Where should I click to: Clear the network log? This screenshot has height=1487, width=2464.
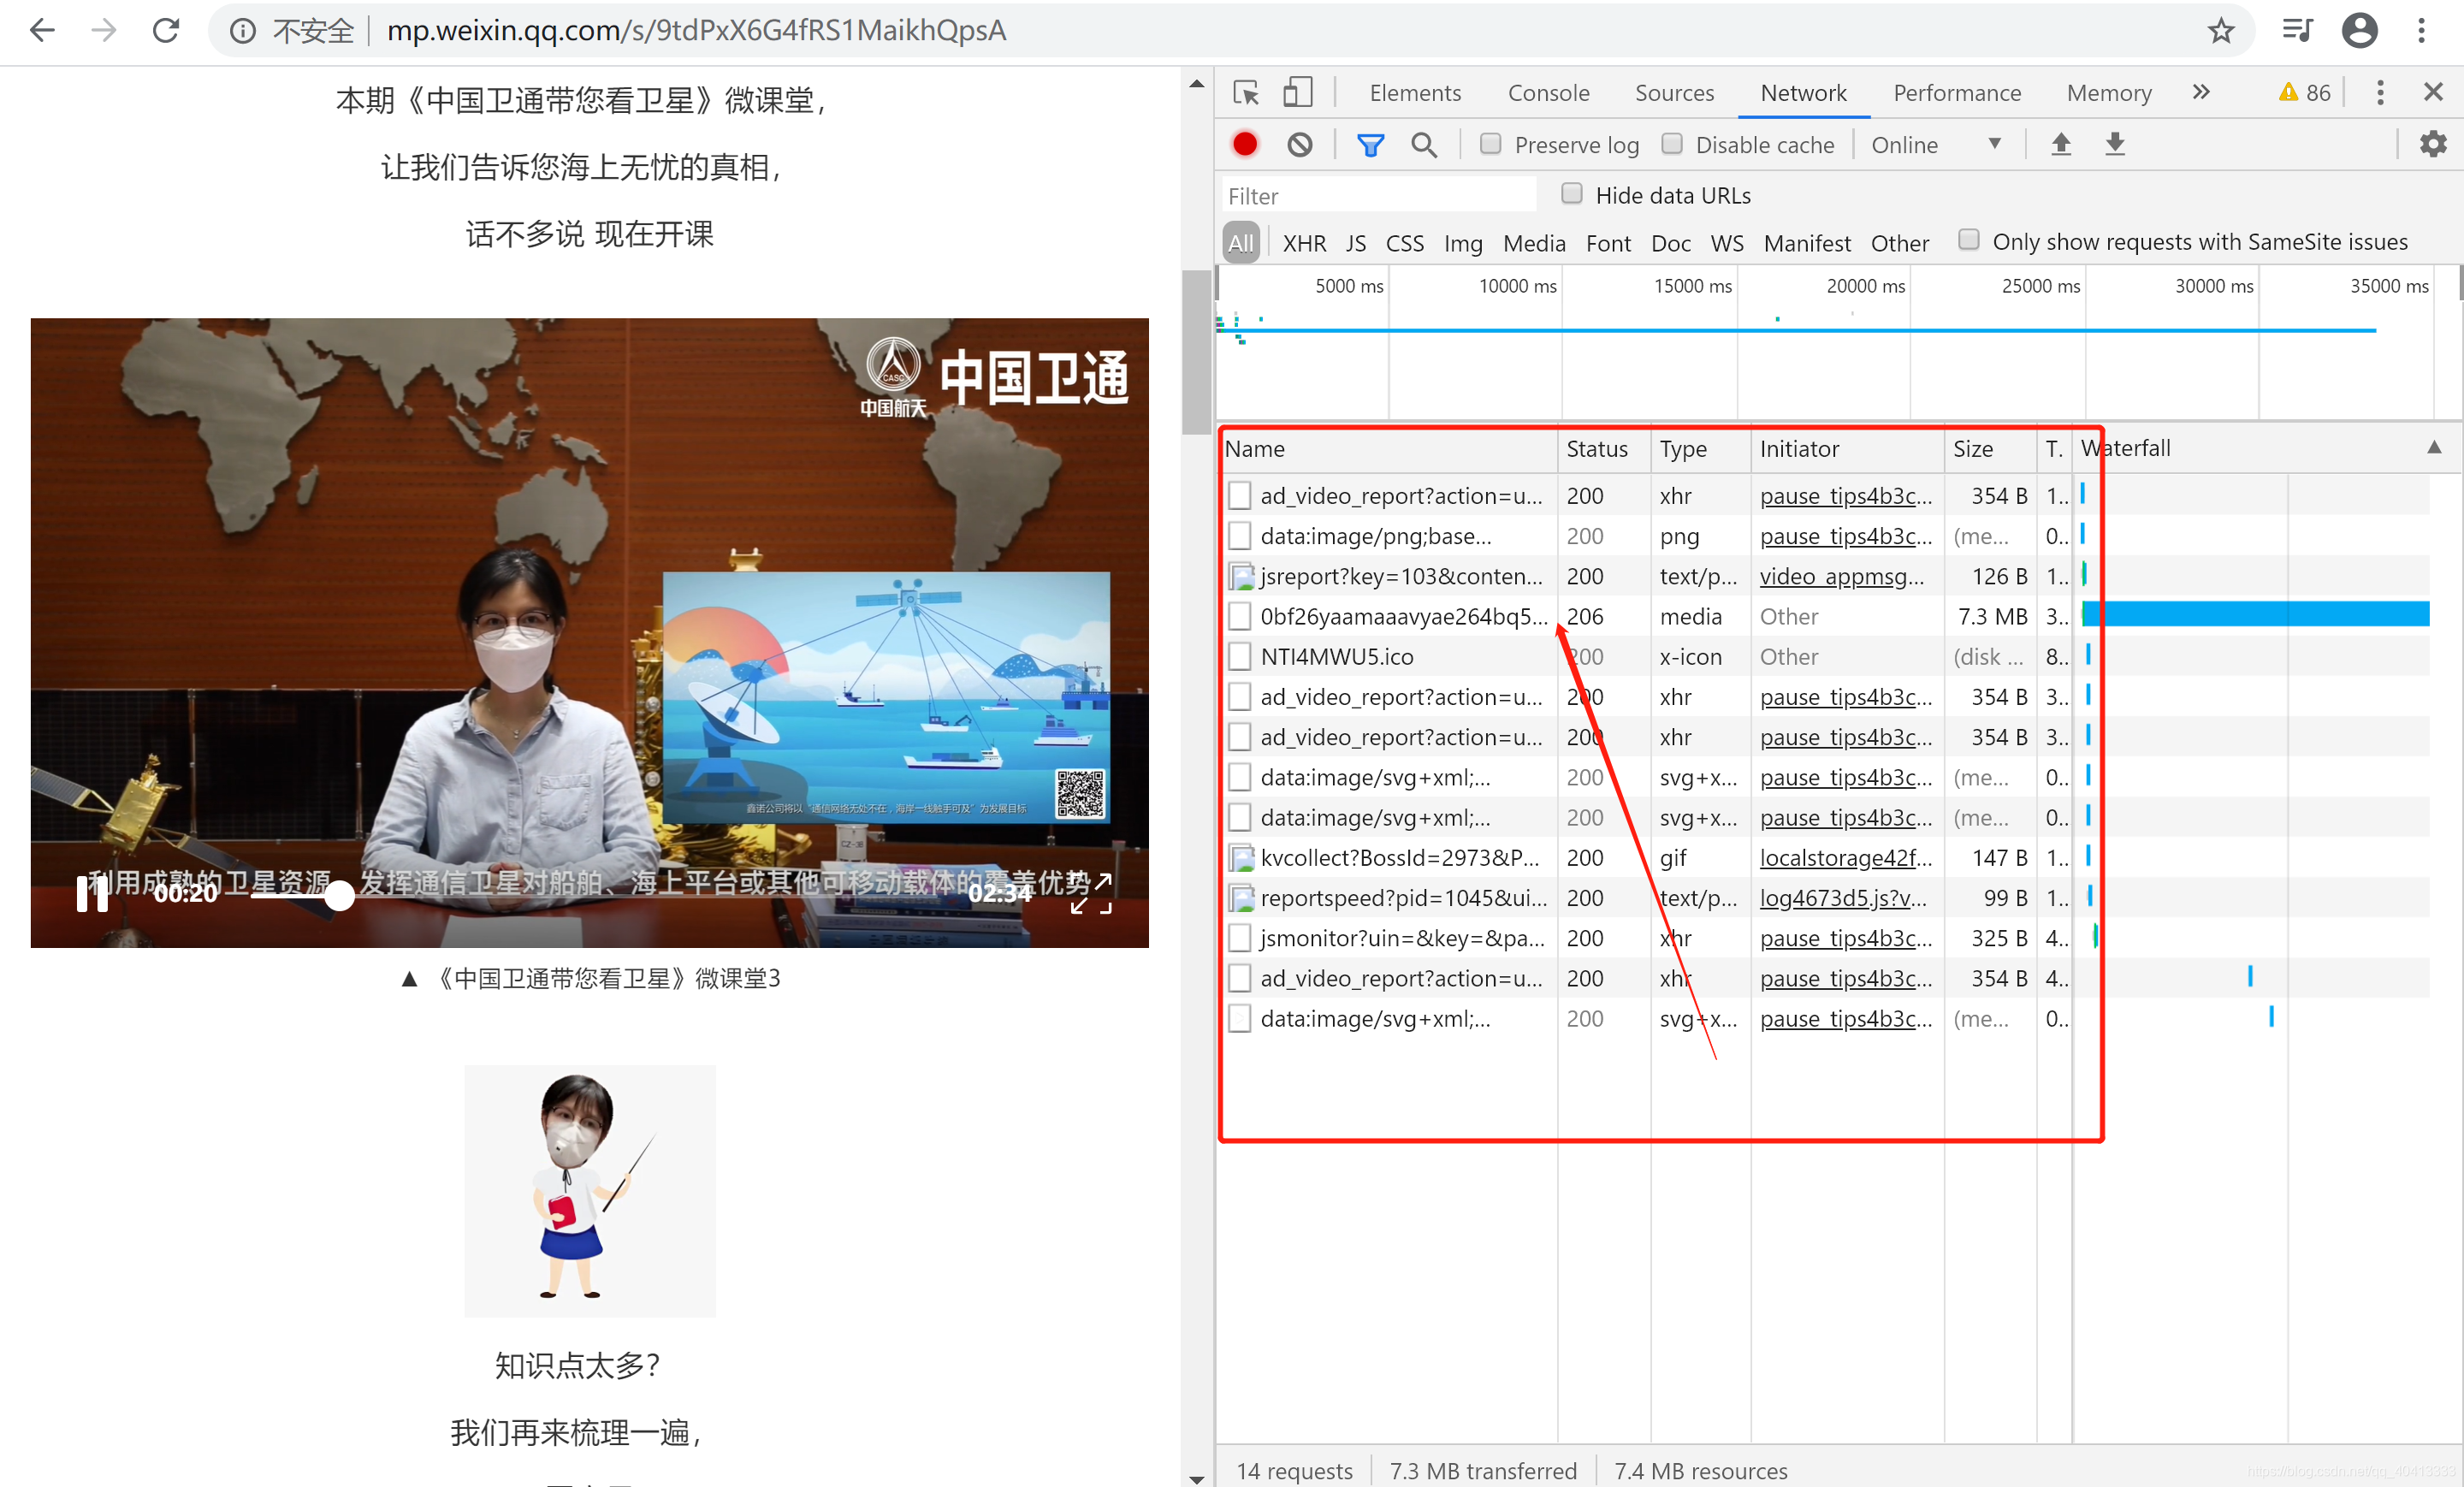tap(1299, 145)
